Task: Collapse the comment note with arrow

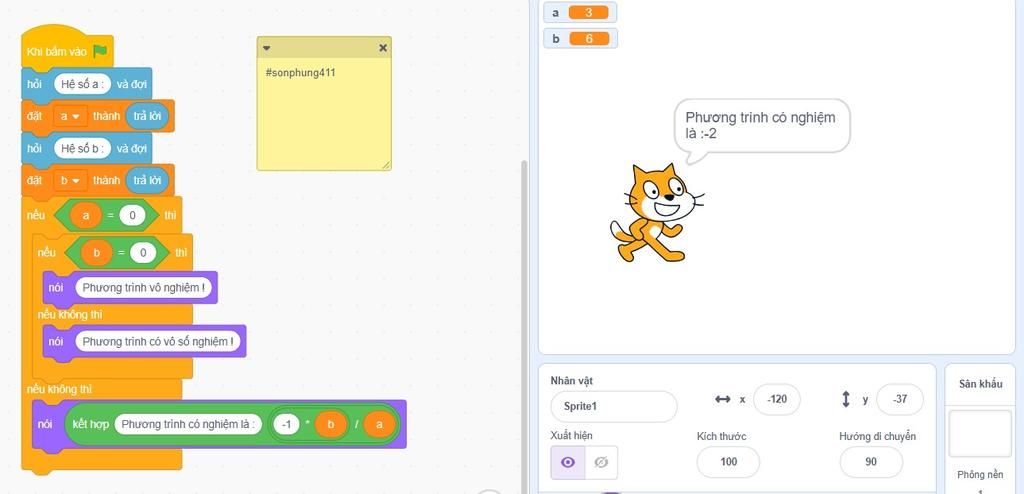Action: point(266,48)
